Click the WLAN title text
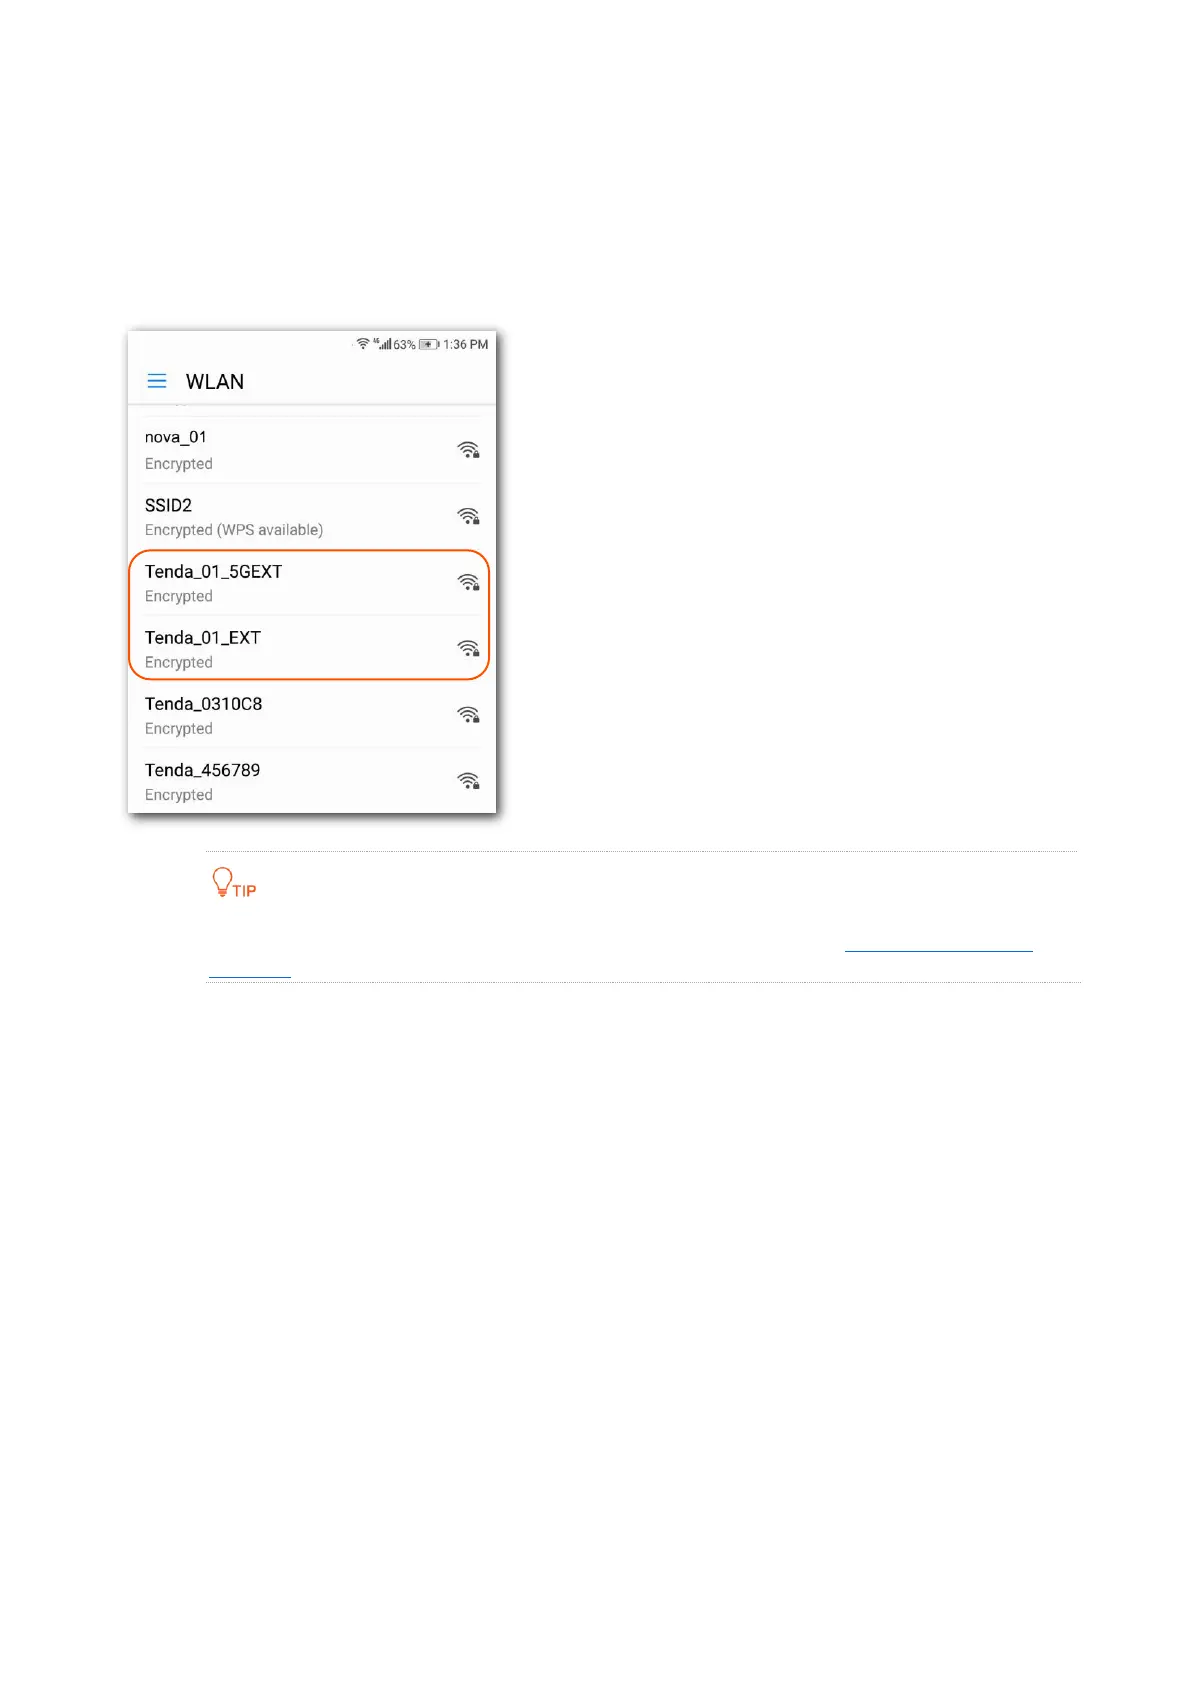The height and width of the screenshot is (1684, 1191). [215, 382]
